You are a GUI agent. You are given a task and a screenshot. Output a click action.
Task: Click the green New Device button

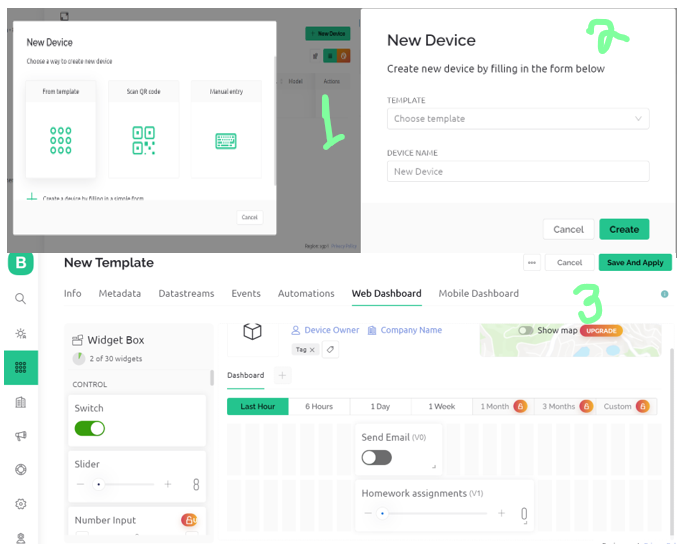[x=328, y=33]
